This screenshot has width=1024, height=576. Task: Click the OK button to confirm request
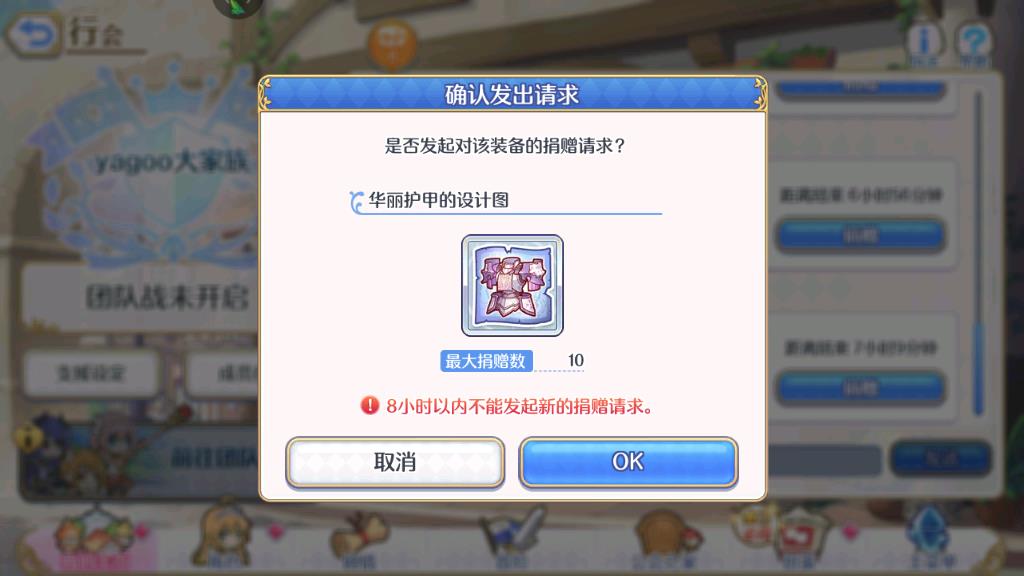[628, 462]
